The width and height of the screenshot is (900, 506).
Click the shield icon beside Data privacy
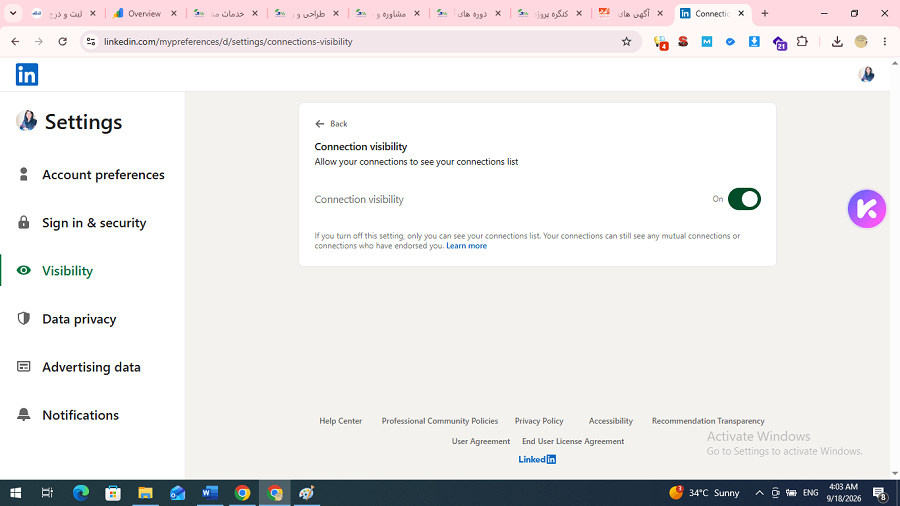click(24, 318)
